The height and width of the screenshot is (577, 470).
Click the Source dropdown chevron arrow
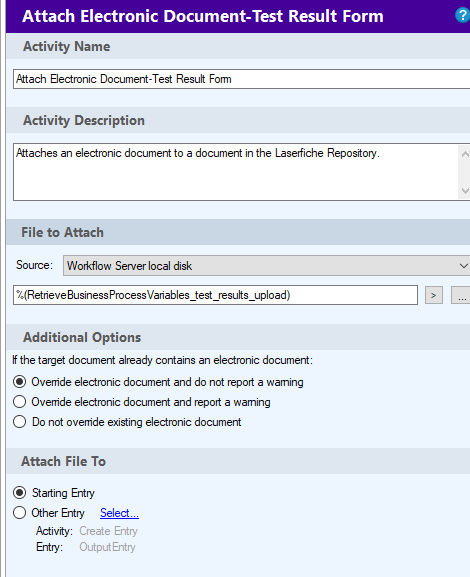tap(463, 266)
